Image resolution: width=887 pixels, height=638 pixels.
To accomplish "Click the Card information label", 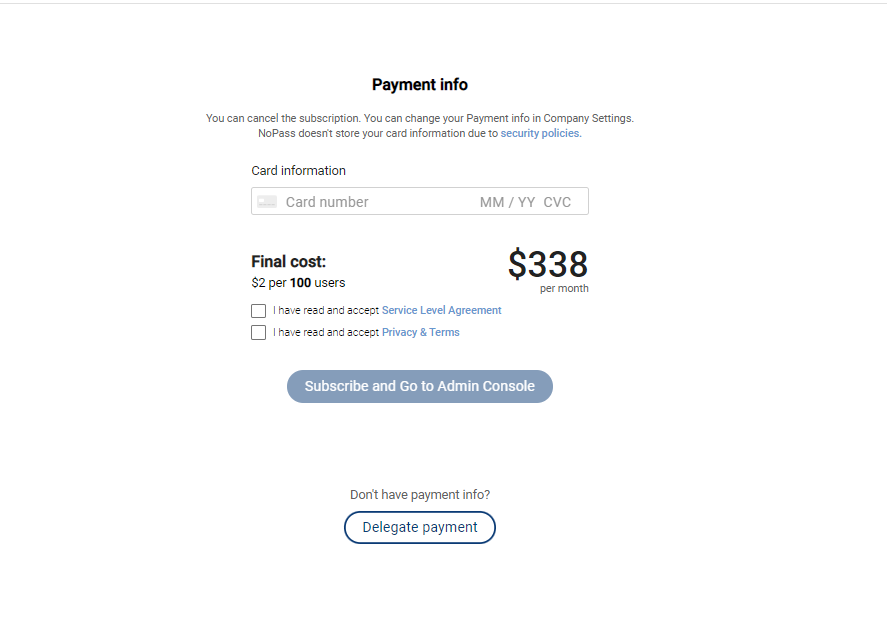I will pos(298,171).
